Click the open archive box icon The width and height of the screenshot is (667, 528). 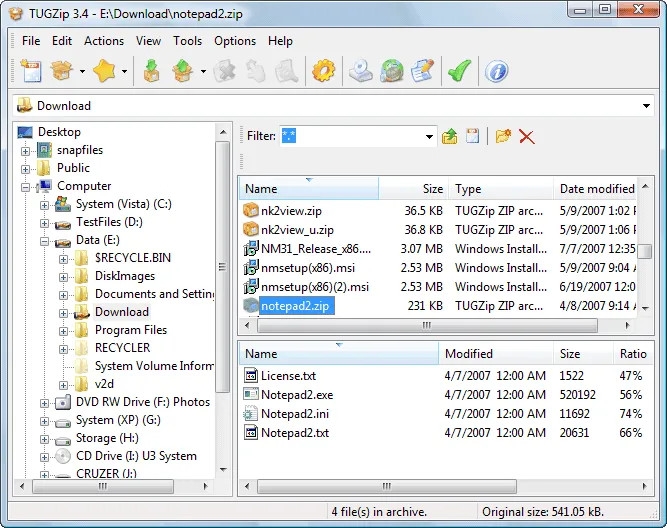[x=61, y=71]
